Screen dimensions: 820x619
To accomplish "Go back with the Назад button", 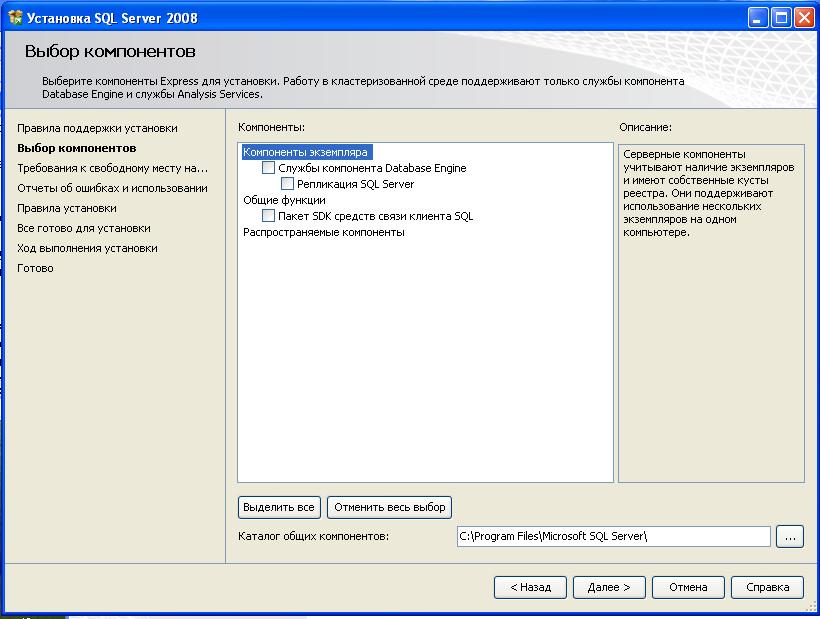I will tap(530, 587).
